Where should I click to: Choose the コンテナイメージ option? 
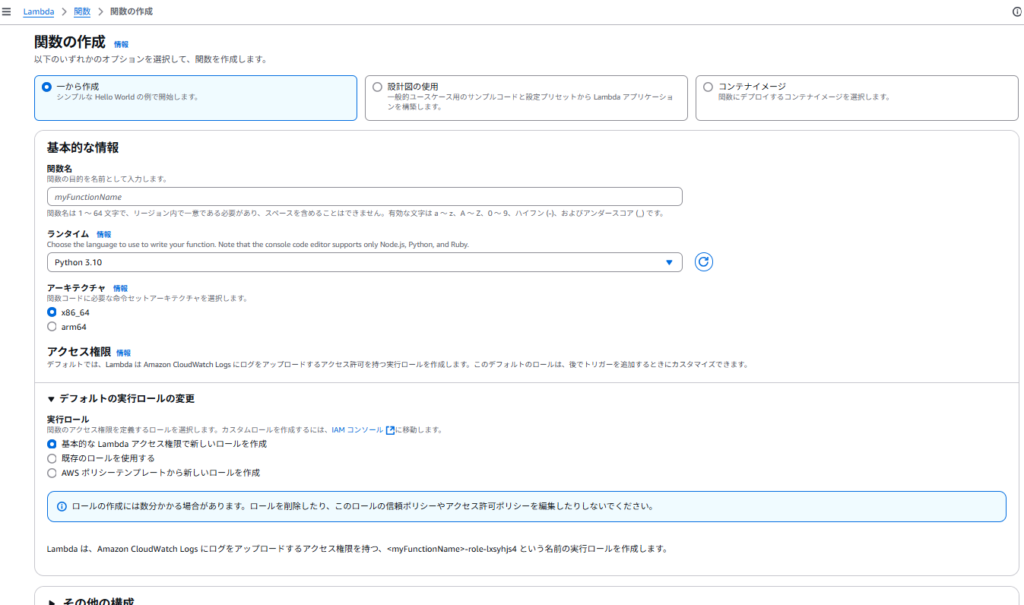click(x=708, y=87)
